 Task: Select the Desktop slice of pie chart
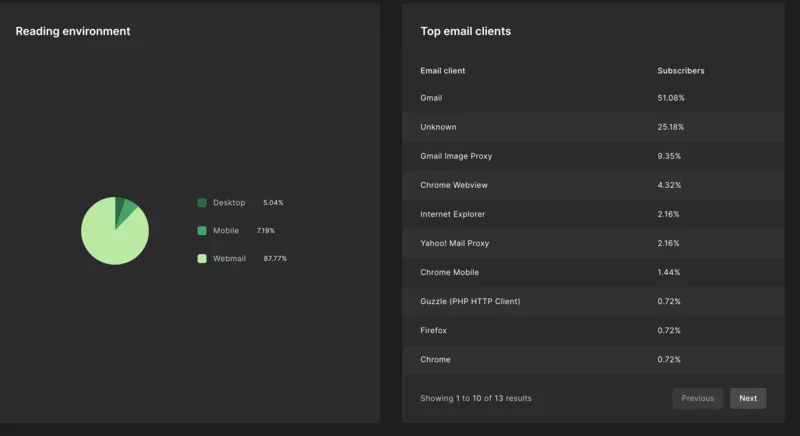pos(119,209)
